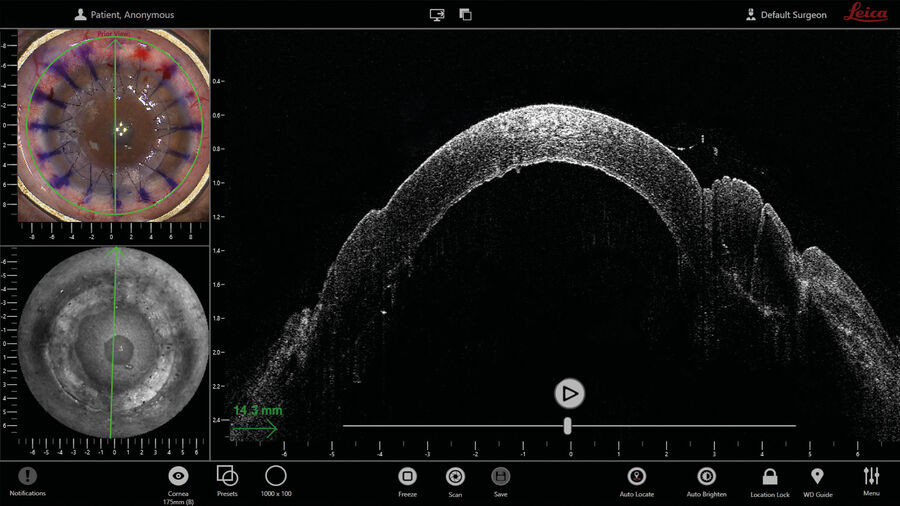Select the Patient, Anonymous profile

pos(125,15)
